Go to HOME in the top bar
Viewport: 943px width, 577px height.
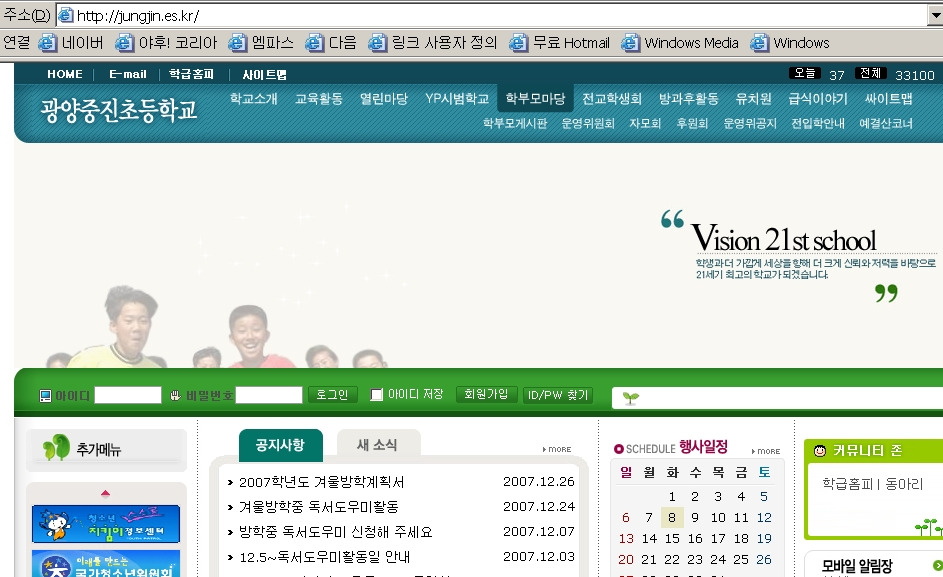pos(65,74)
